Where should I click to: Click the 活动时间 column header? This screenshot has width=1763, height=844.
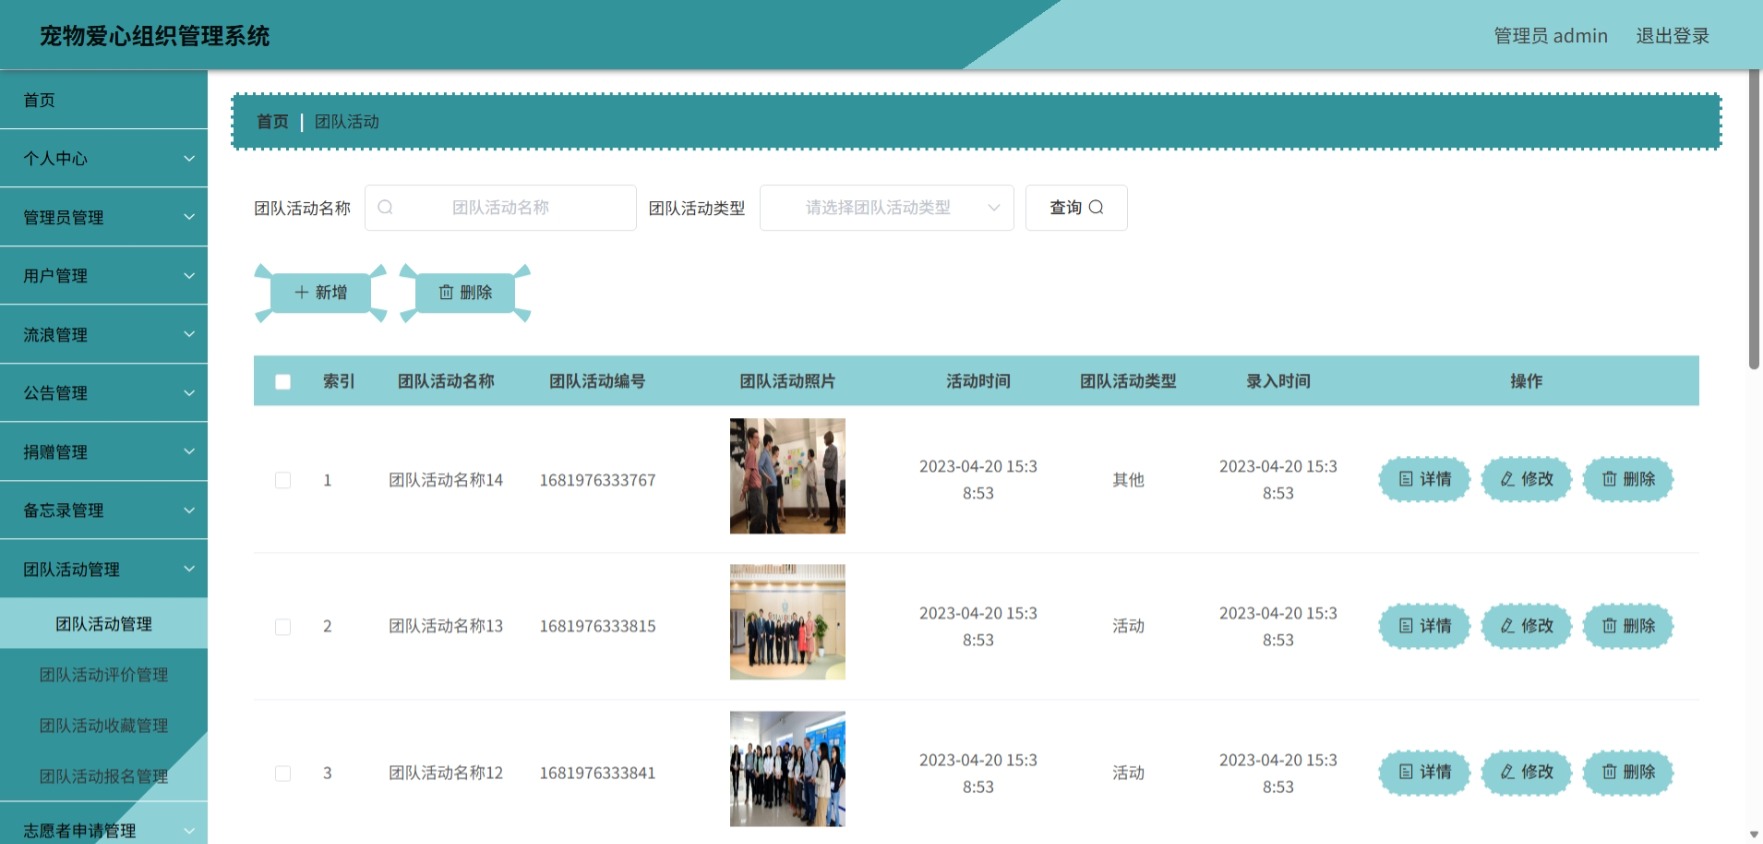(978, 381)
